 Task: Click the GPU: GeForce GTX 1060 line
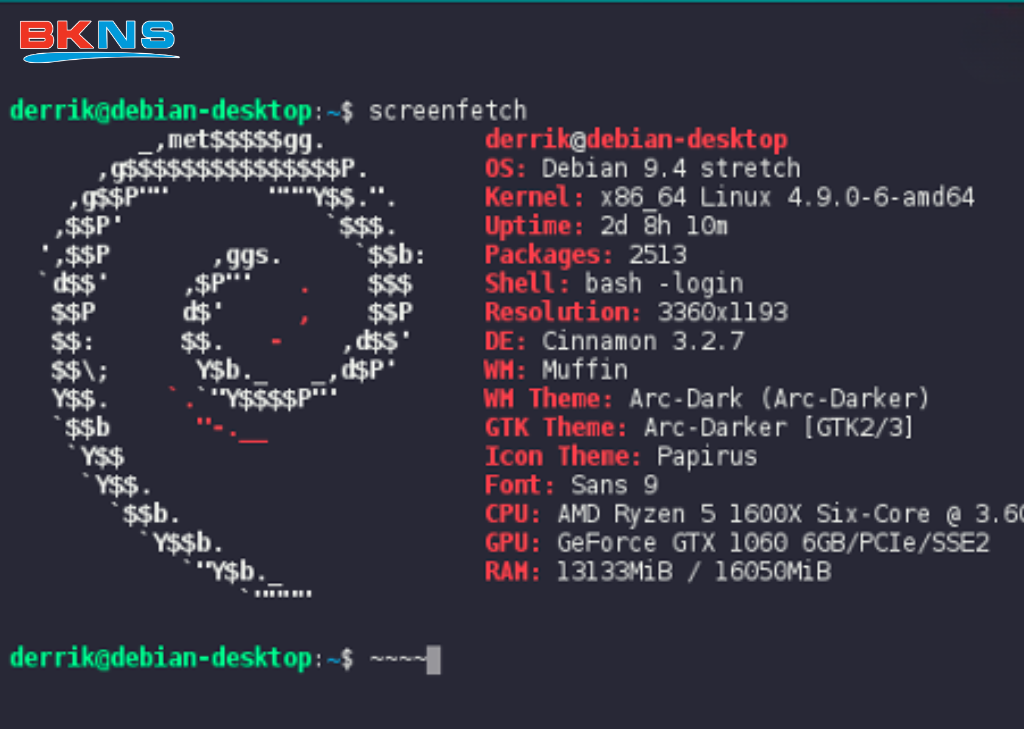coord(737,544)
